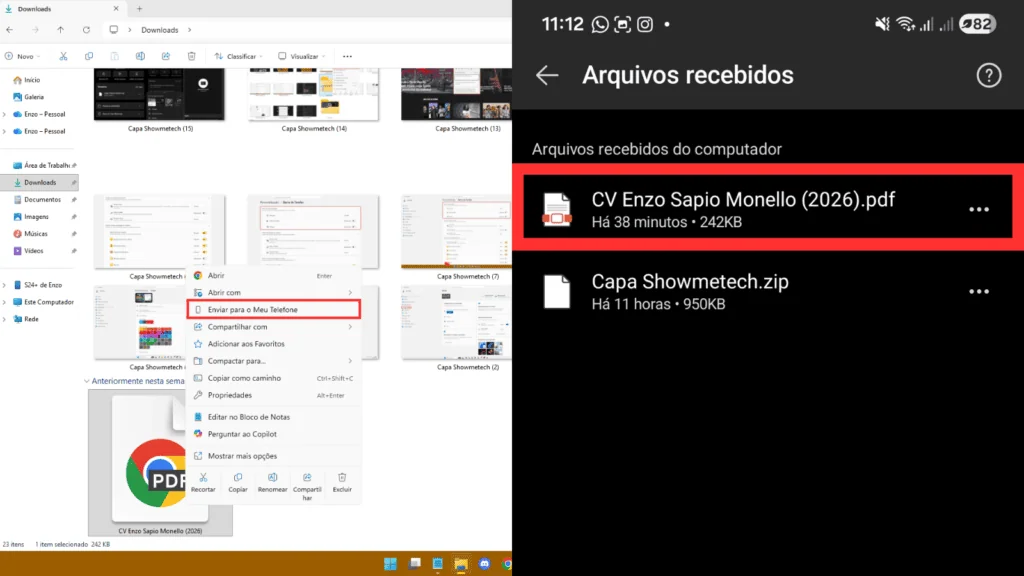This screenshot has width=1024, height=576.
Task: Expand the first Enzo – Pessoal tree node
Action: pyautogui.click(x=5, y=114)
